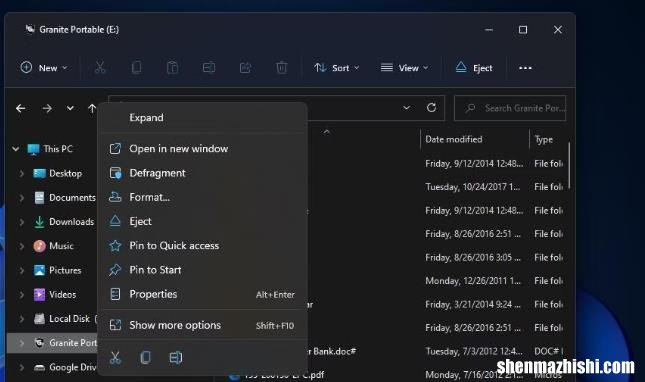This screenshot has height=382, width=645.
Task: Click the Properties menu icon
Action: click(115, 294)
